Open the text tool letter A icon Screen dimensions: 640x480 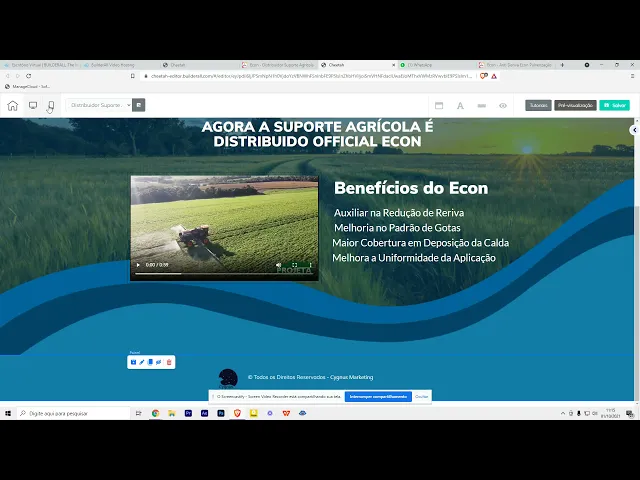[460, 105]
